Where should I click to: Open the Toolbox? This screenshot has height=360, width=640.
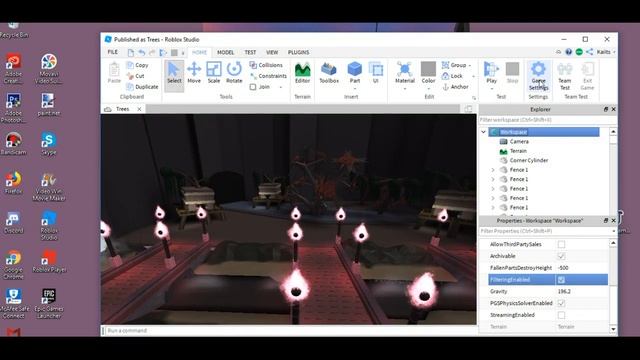(329, 73)
